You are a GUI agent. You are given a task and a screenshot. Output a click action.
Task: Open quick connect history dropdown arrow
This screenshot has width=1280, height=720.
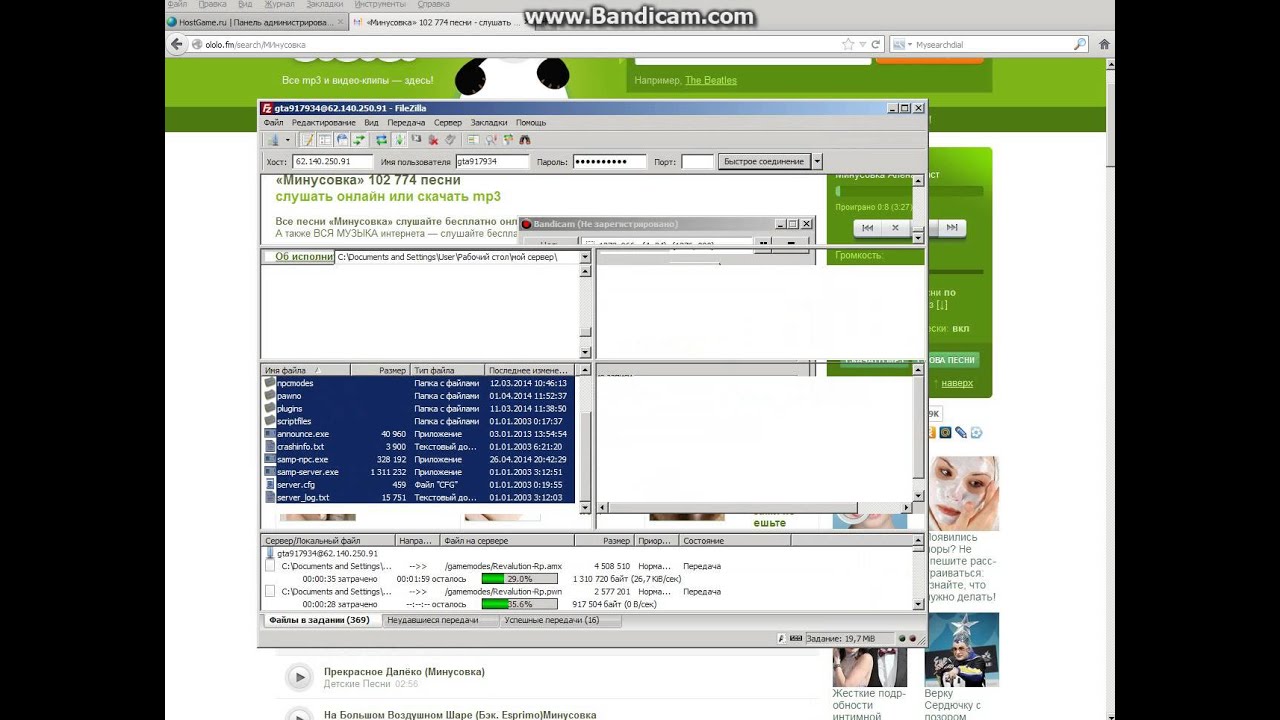pos(817,161)
